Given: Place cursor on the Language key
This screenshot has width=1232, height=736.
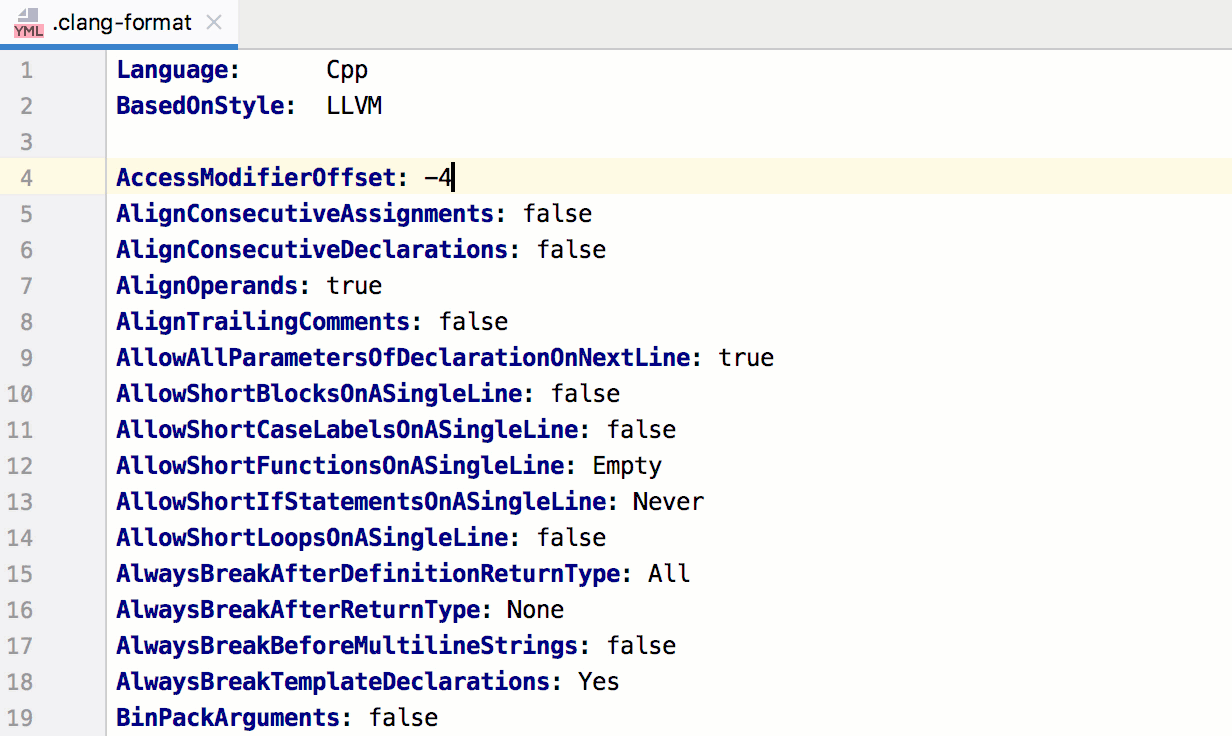Looking at the screenshot, I should [177, 70].
